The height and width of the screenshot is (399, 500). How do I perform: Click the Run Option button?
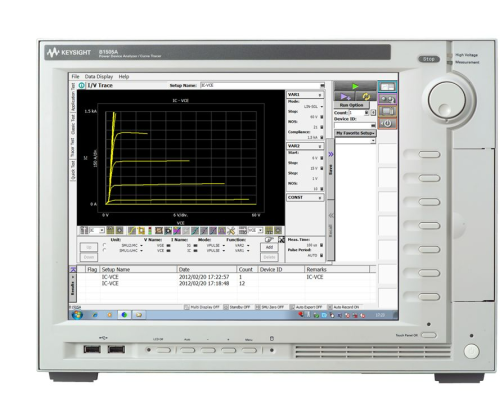tap(351, 105)
